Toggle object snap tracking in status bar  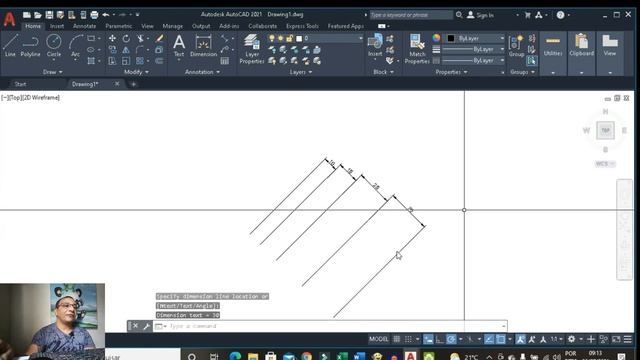(489, 339)
